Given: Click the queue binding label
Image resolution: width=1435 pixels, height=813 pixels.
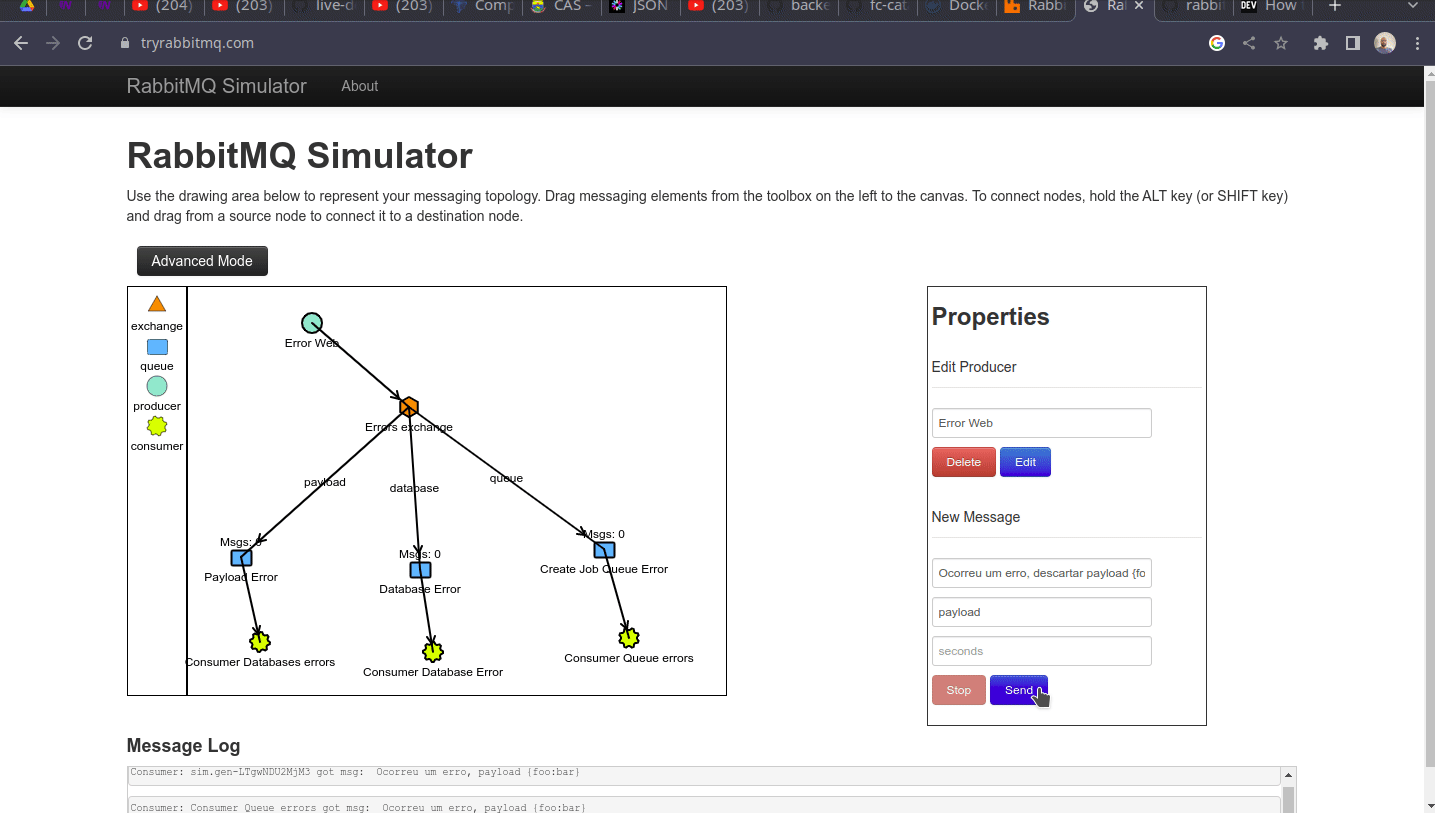Looking at the screenshot, I should tap(506, 478).
